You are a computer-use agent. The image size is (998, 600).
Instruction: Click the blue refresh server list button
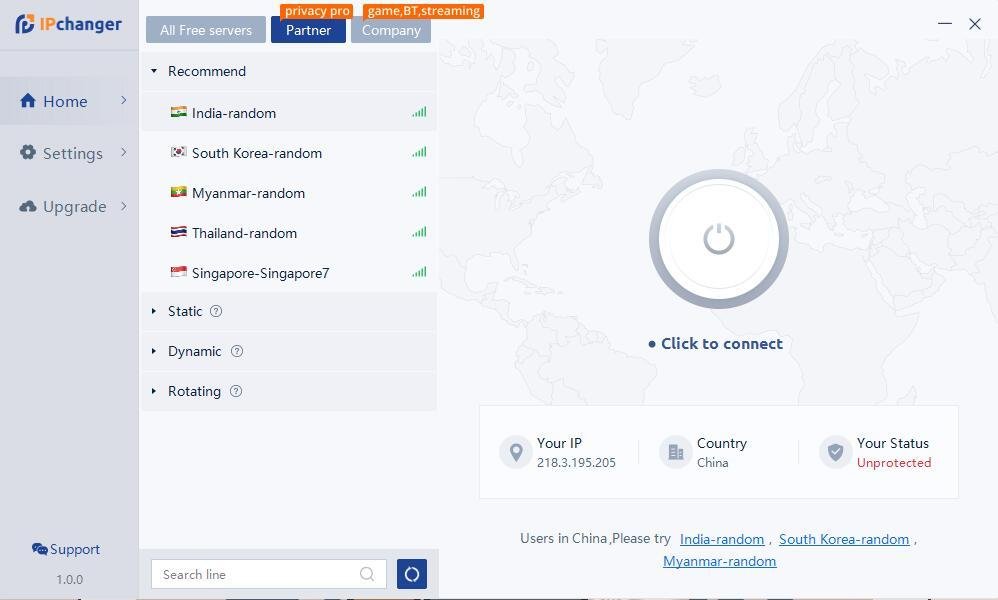click(x=412, y=574)
